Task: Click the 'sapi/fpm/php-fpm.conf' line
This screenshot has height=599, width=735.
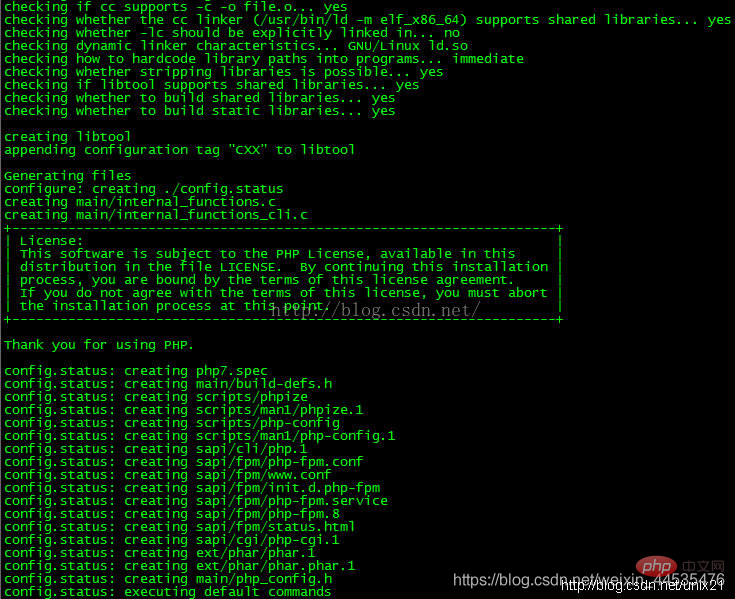Action: pyautogui.click(x=184, y=462)
